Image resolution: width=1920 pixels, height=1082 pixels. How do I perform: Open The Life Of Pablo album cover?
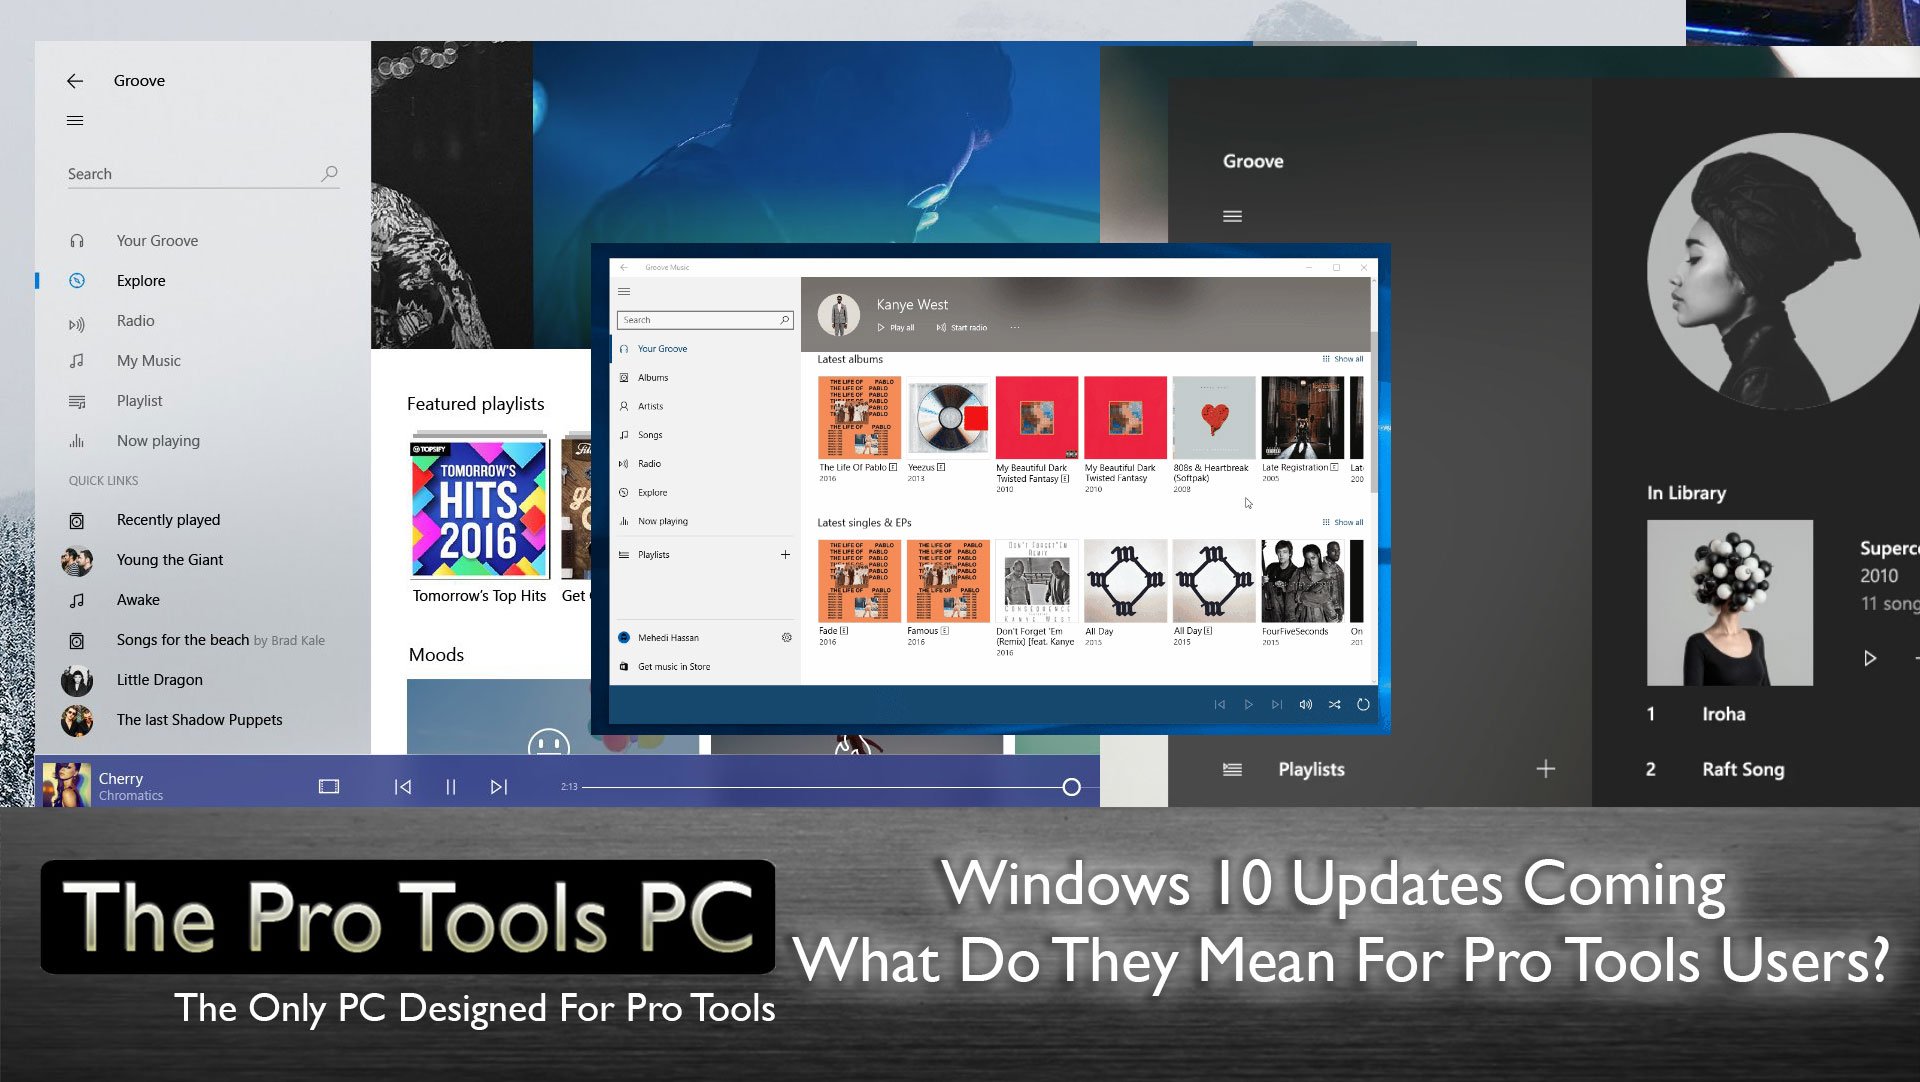pos(859,417)
